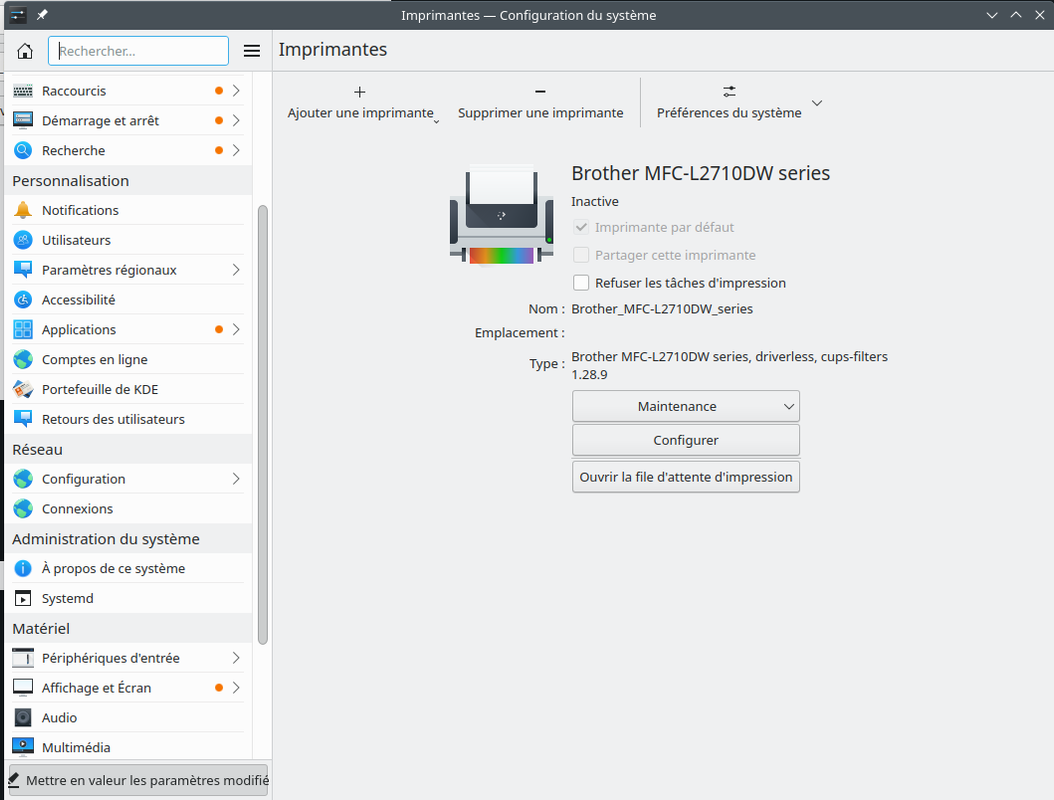Click the network Configuration globe icon
Viewport: 1054px width, 800px height.
click(x=23, y=479)
